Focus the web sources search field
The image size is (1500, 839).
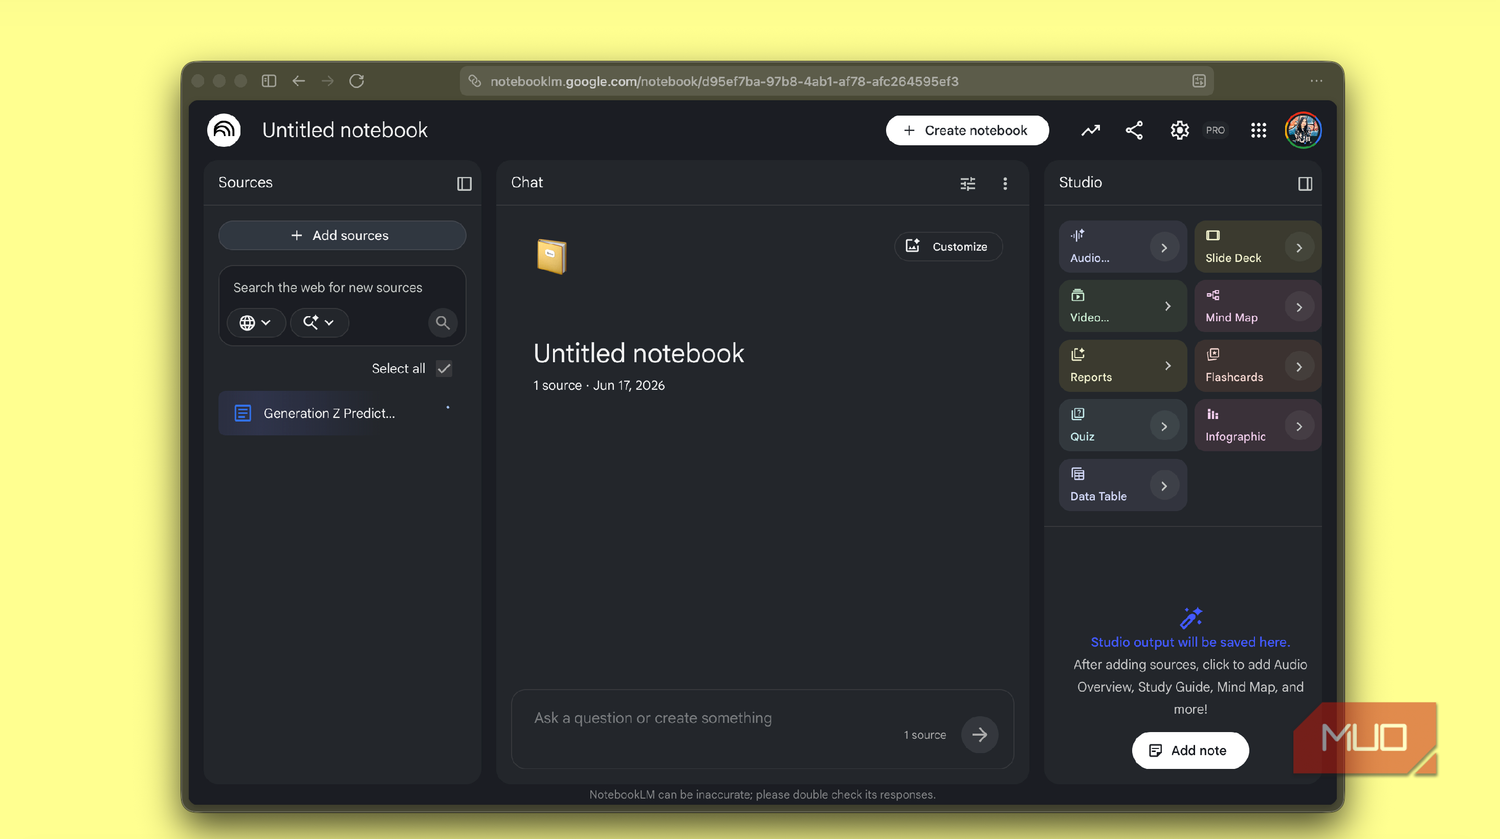(x=342, y=287)
